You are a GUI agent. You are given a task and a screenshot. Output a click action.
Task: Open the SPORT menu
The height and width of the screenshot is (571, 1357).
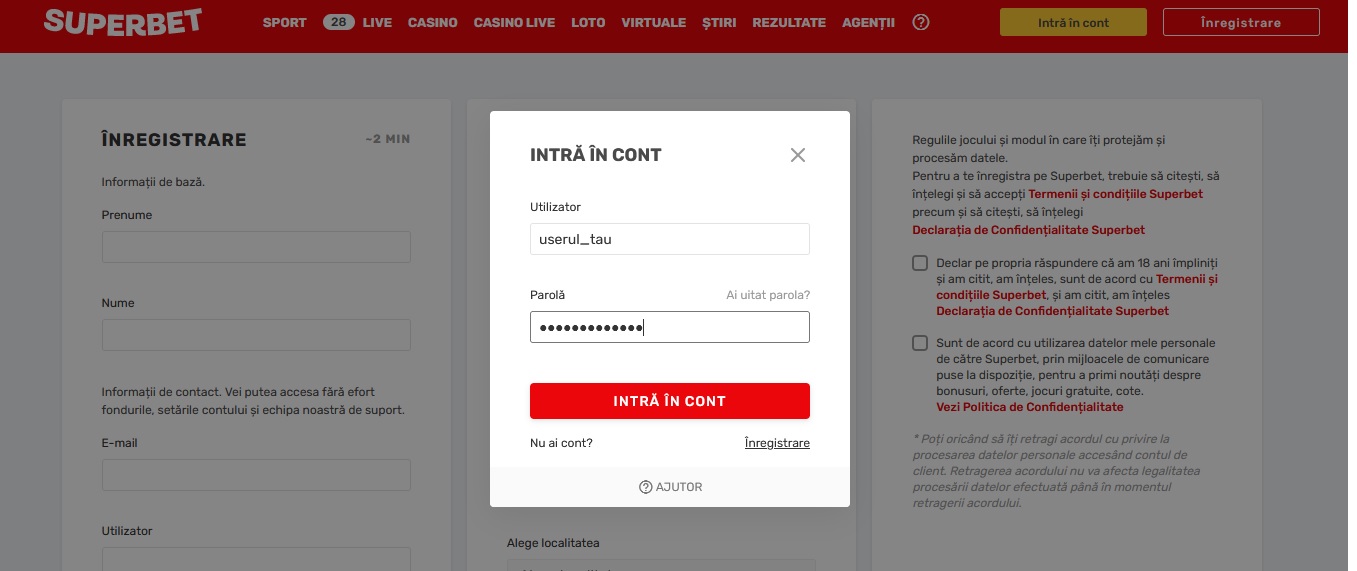tap(285, 22)
